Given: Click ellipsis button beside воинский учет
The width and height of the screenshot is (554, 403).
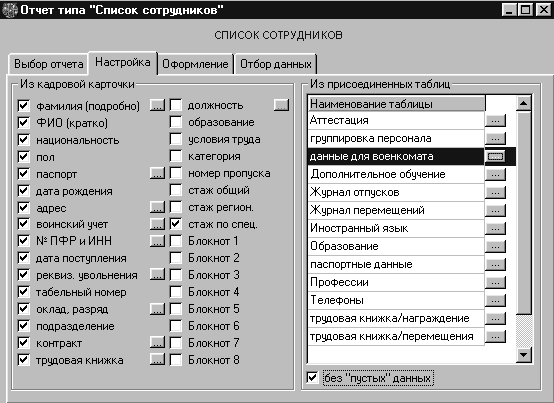Looking at the screenshot, I should 157,224.
